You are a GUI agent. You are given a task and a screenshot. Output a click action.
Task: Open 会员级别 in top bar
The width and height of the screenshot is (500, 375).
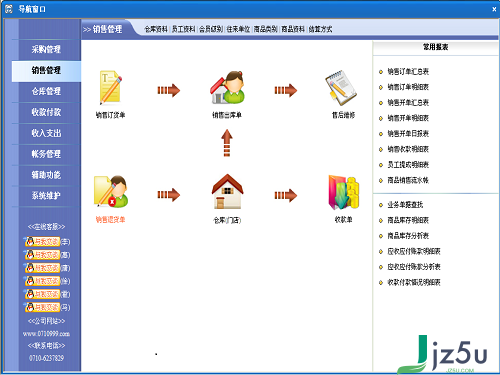[211, 29]
